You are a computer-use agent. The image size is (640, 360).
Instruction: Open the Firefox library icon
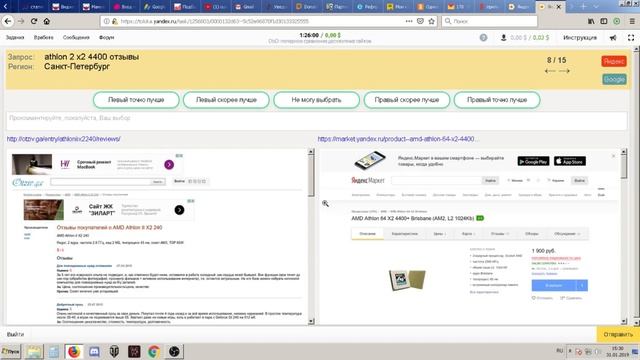click(591, 21)
